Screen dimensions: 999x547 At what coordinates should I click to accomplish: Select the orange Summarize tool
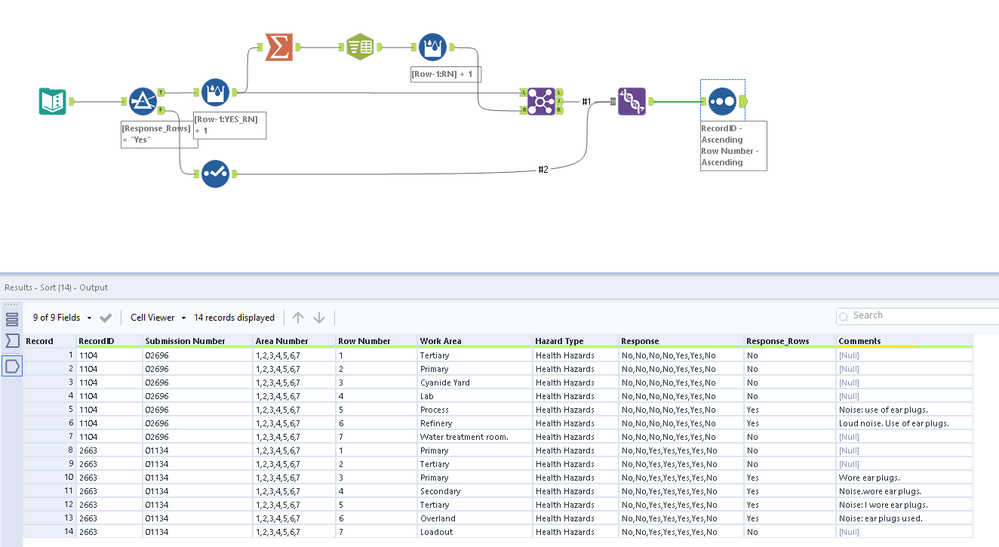[x=279, y=46]
